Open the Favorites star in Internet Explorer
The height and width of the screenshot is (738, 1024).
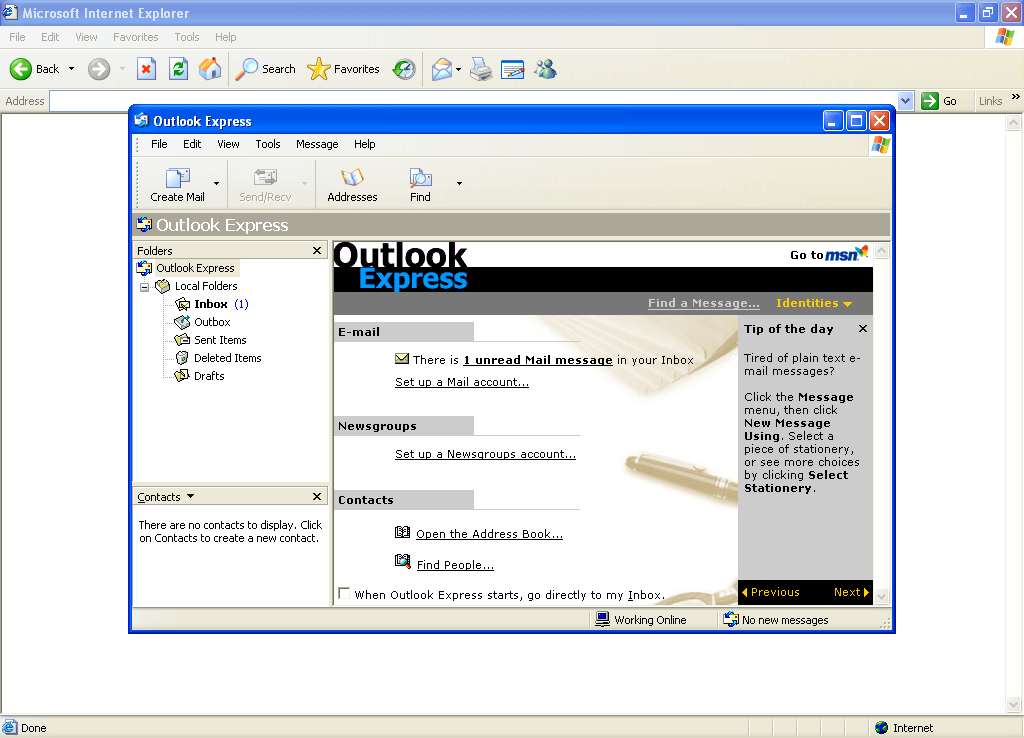[319, 69]
